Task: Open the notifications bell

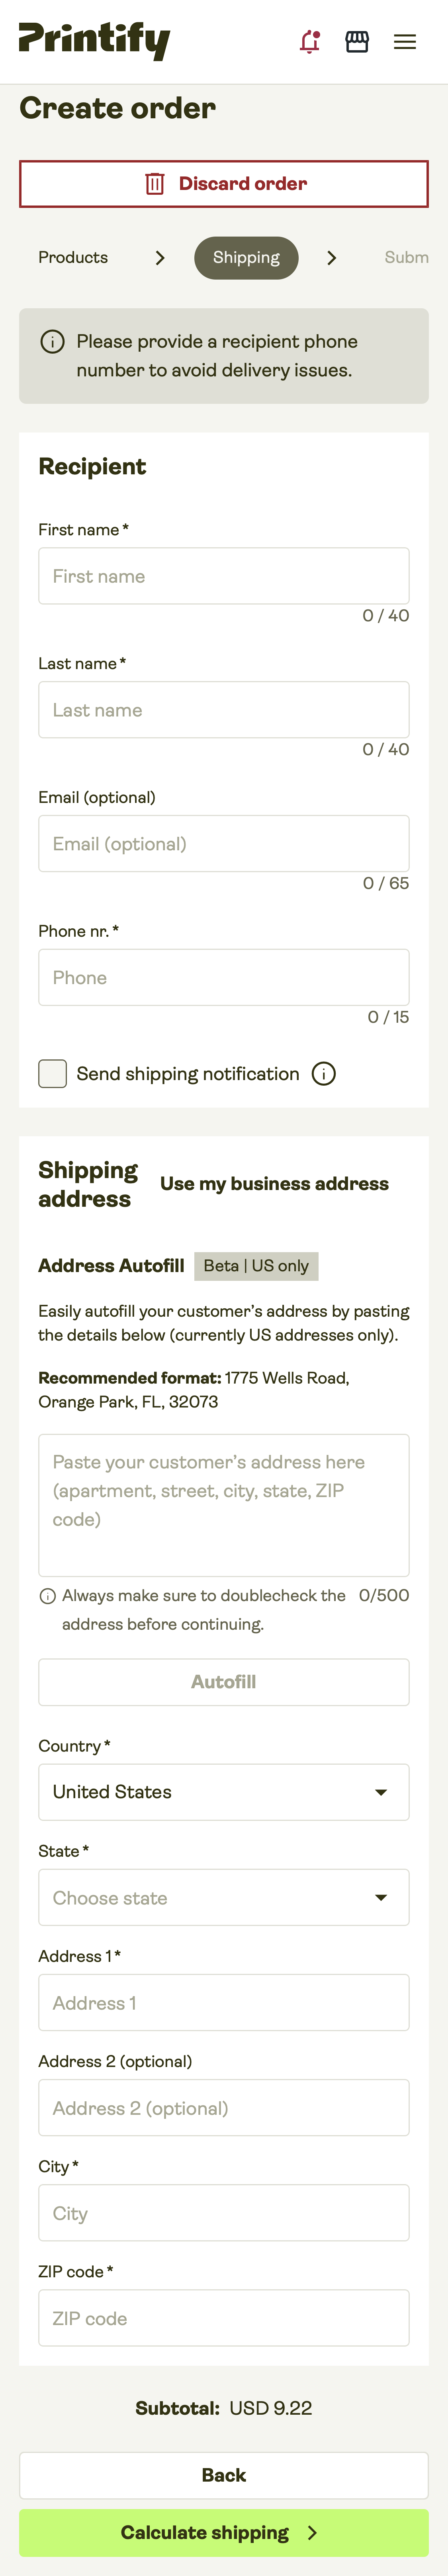Action: [310, 41]
